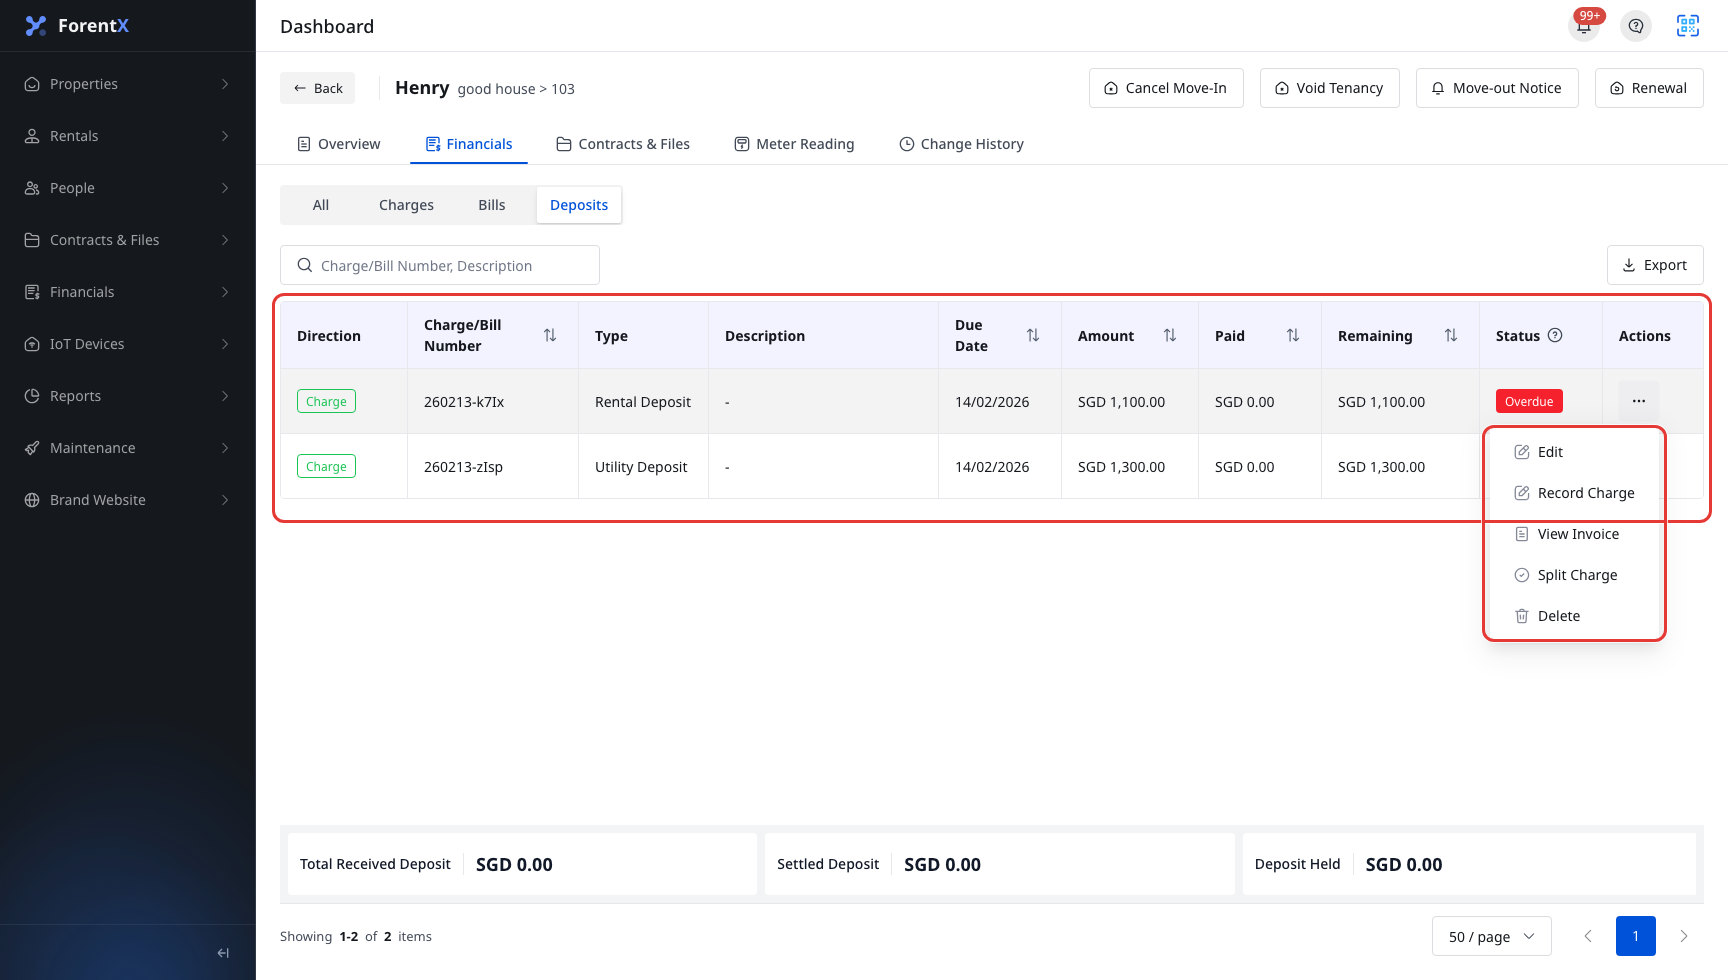Open the notifications bell with 99+ badge
The width and height of the screenshot is (1728, 980).
1584,26
